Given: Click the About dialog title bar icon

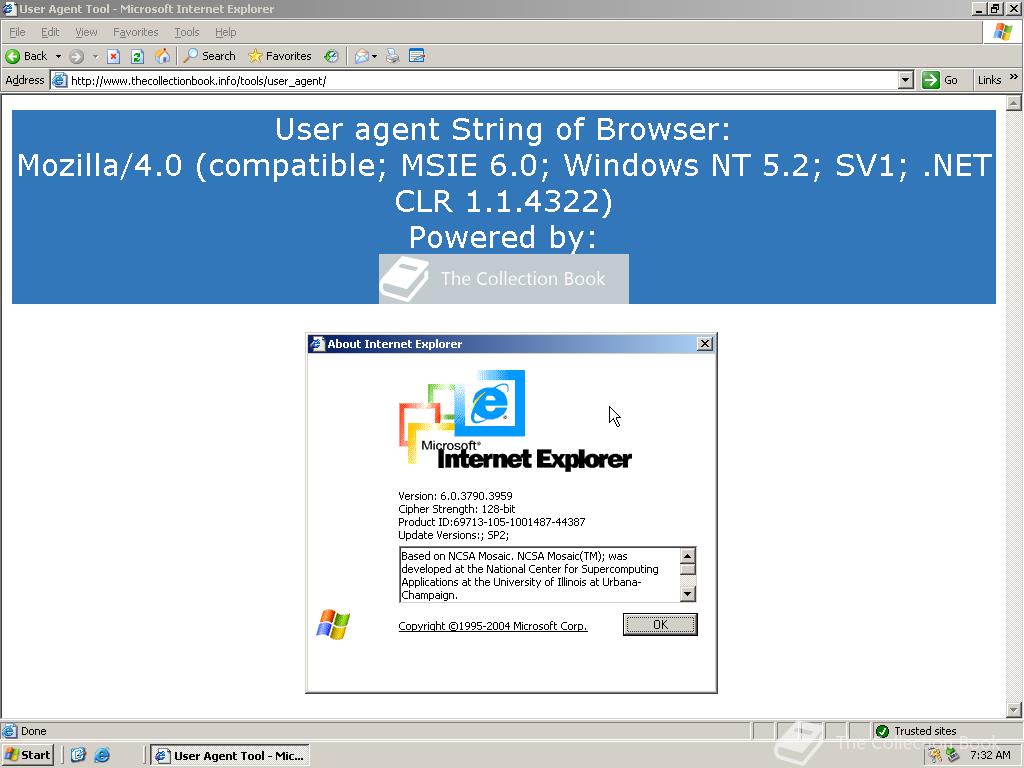Looking at the screenshot, I should pos(317,344).
